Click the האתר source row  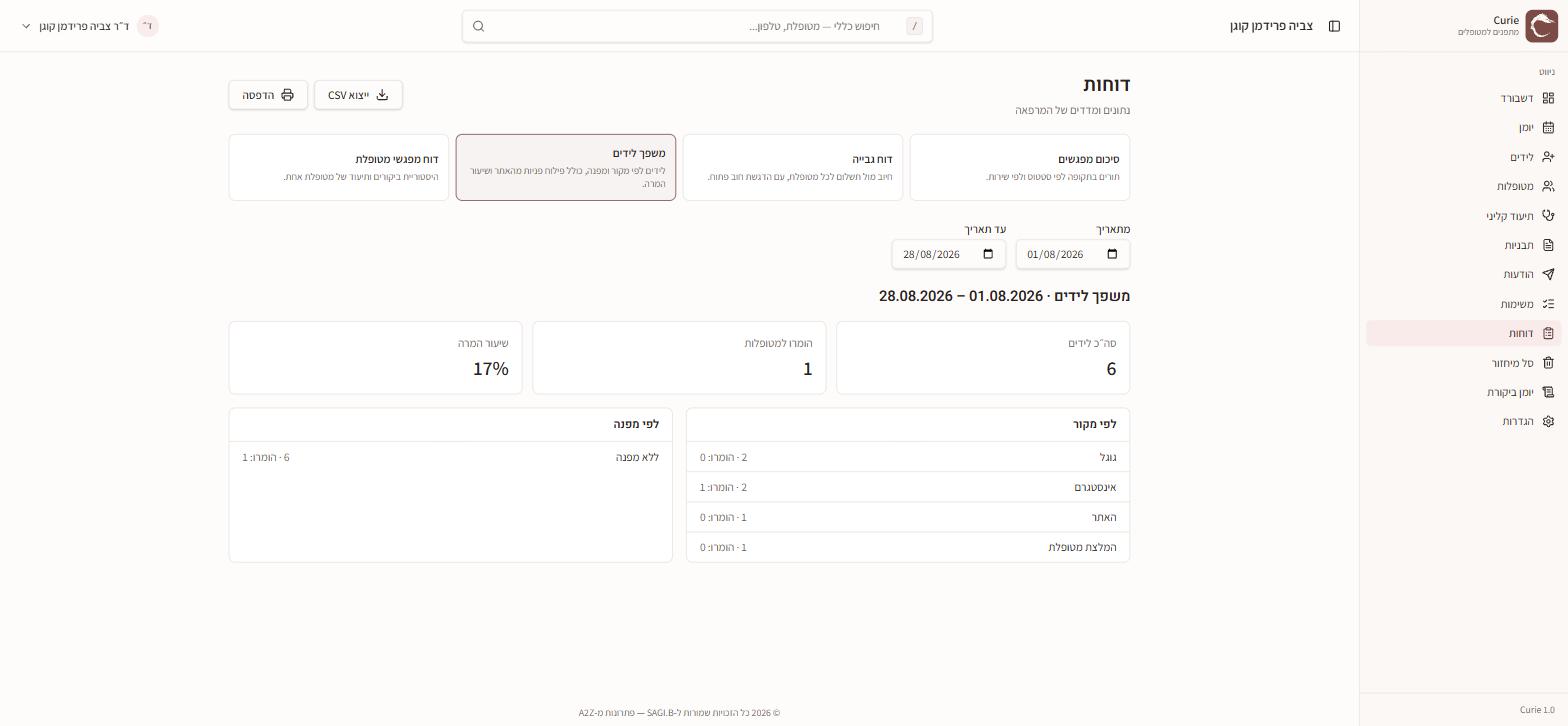908,517
